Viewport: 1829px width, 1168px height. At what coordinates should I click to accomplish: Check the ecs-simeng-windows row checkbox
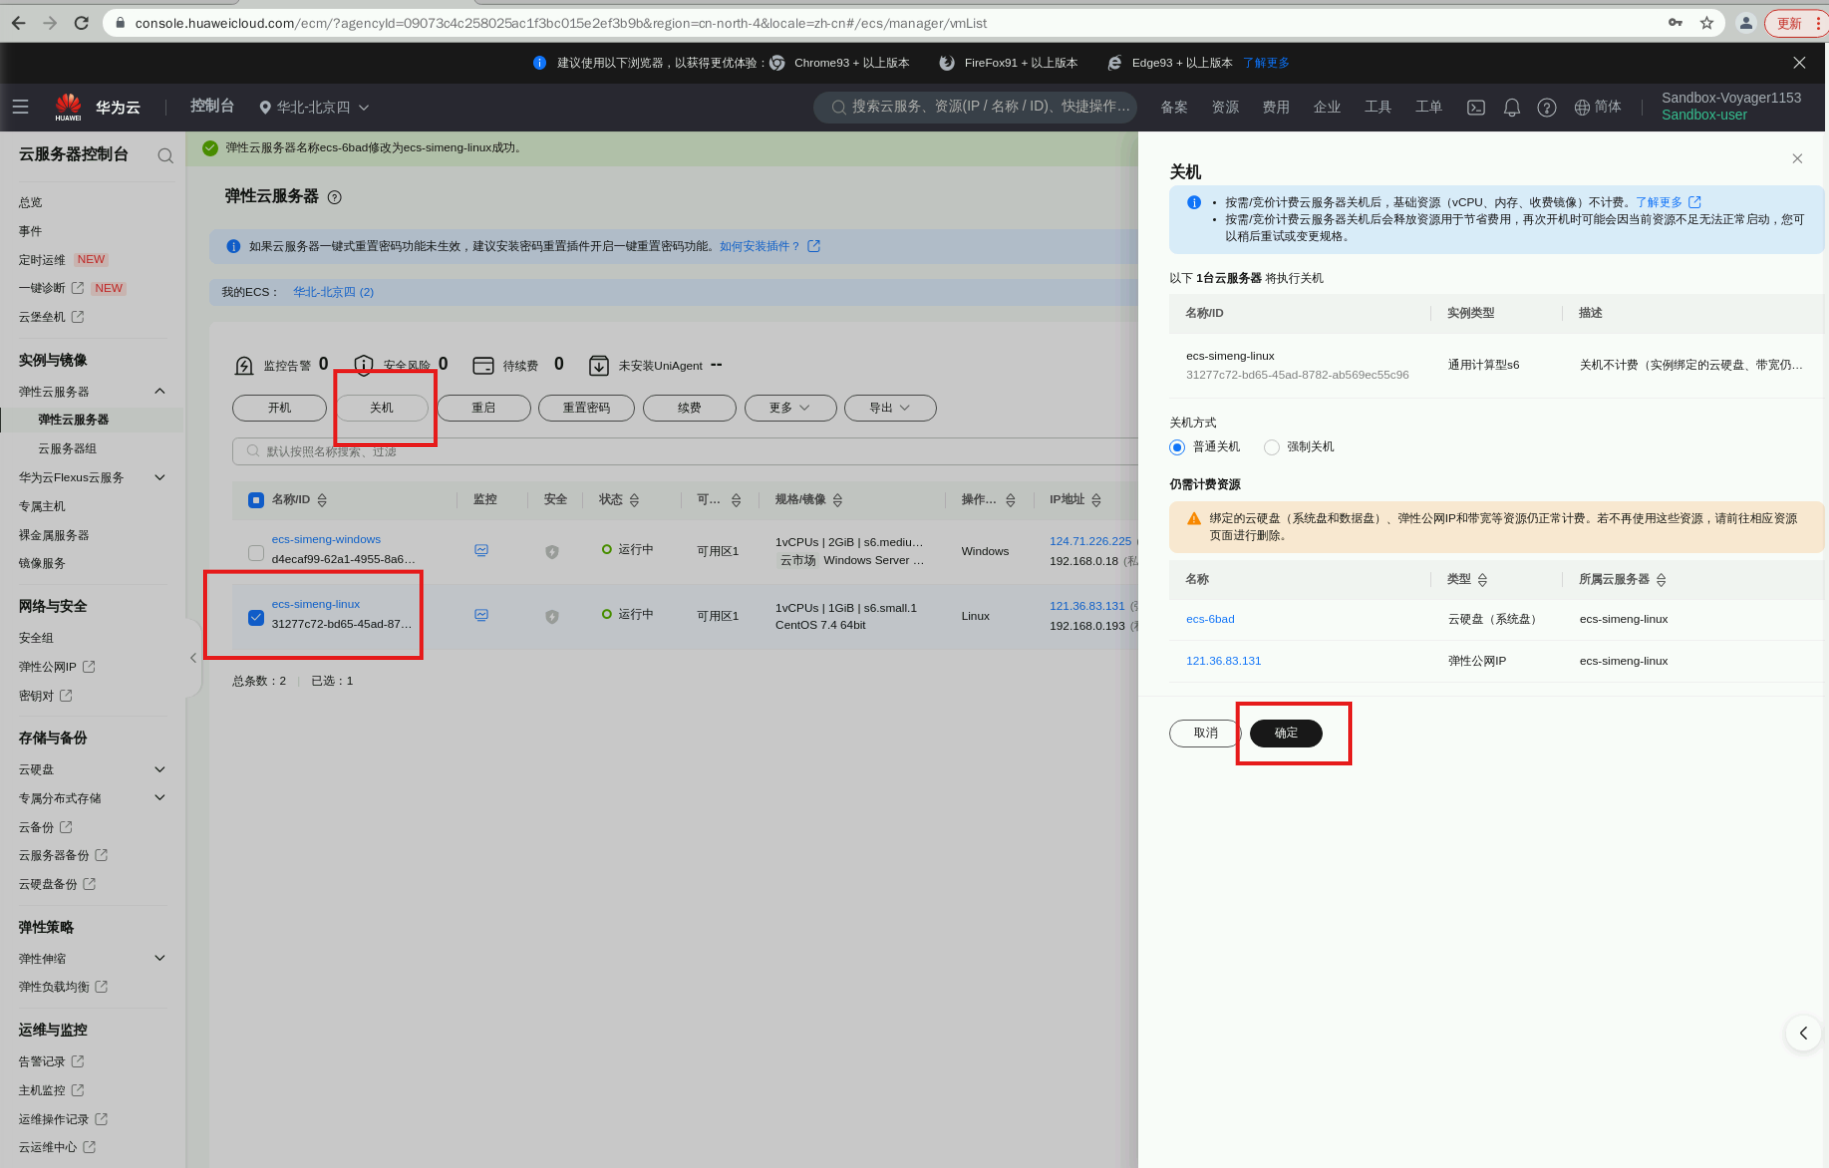coord(256,552)
